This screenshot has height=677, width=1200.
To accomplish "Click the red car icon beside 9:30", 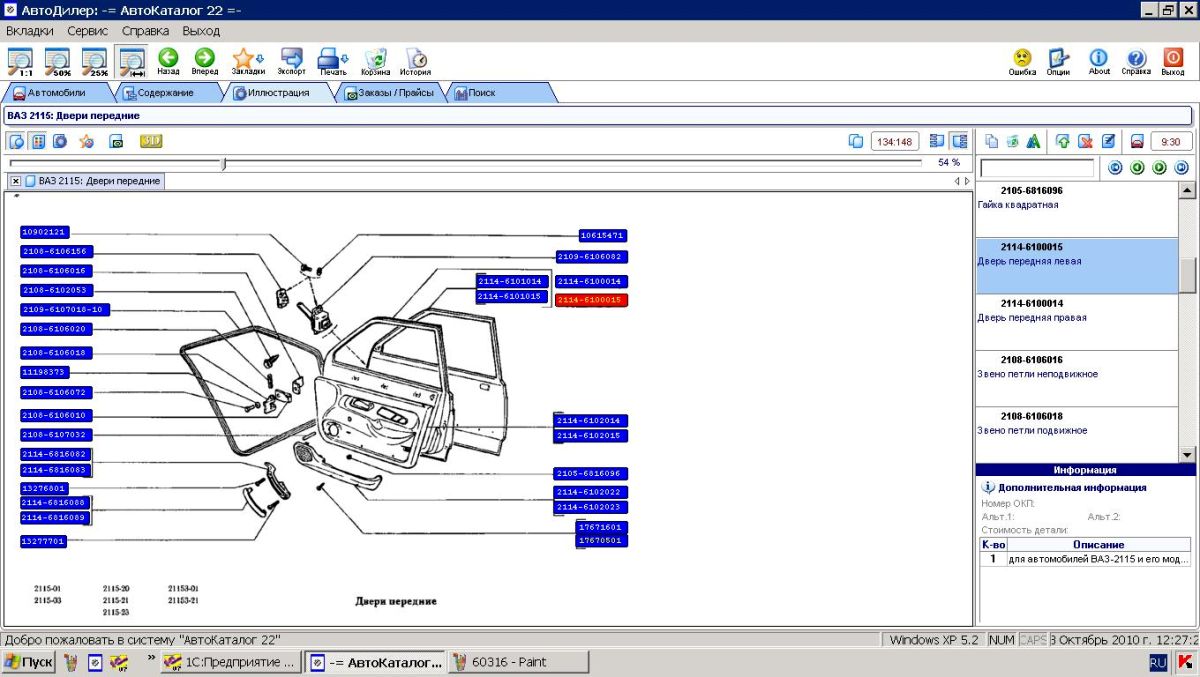I will pyautogui.click(x=1137, y=141).
